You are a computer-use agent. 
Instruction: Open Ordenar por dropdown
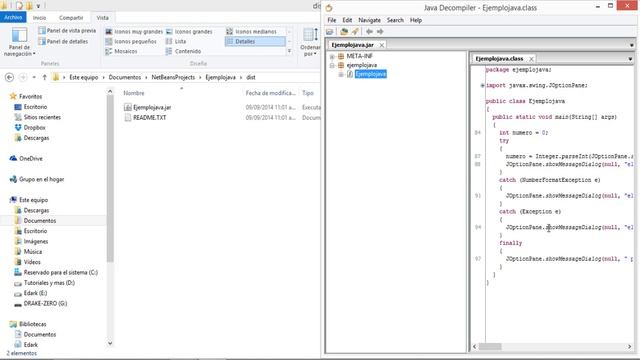[x=310, y=42]
